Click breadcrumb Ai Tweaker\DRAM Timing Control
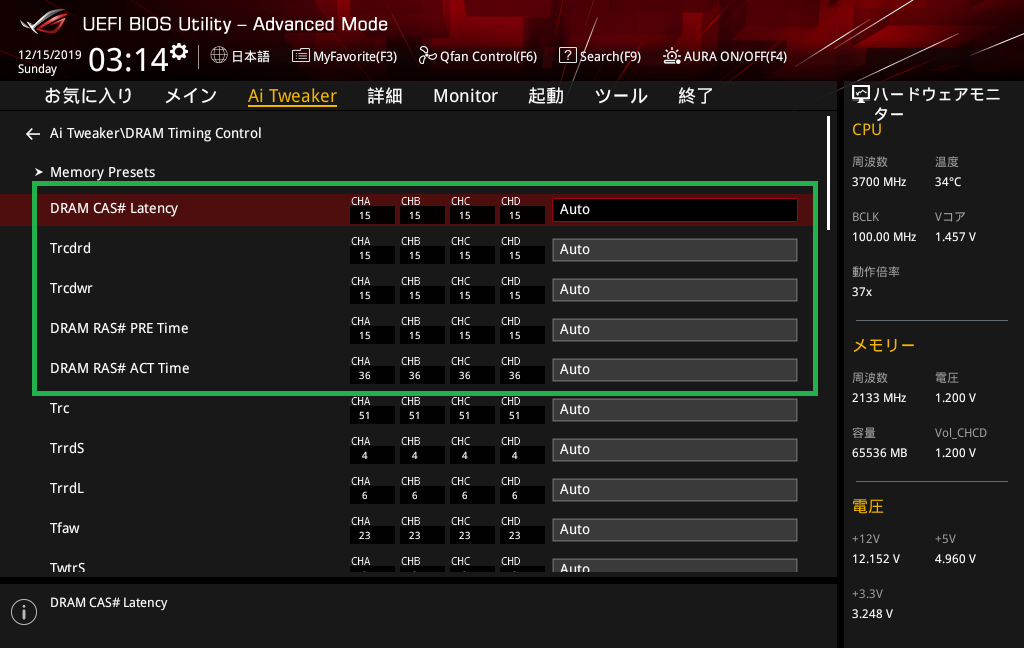The height and width of the screenshot is (648, 1024). pyautogui.click(x=155, y=133)
